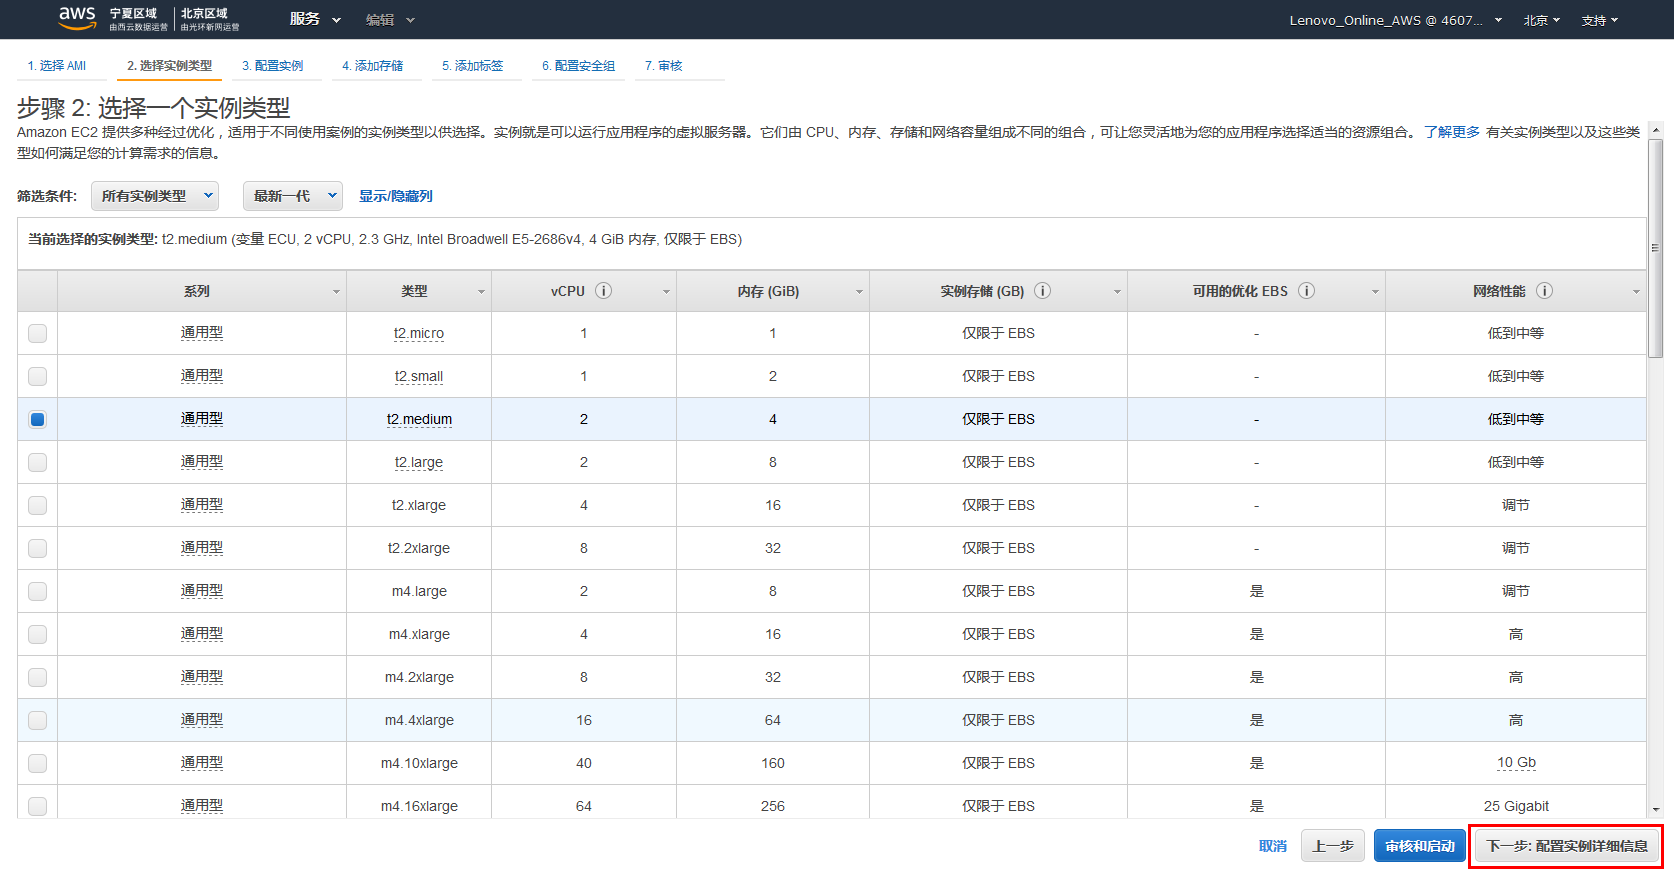Click the t2.medium type link
Image resolution: width=1674 pixels, height=879 pixels.
coord(419,419)
